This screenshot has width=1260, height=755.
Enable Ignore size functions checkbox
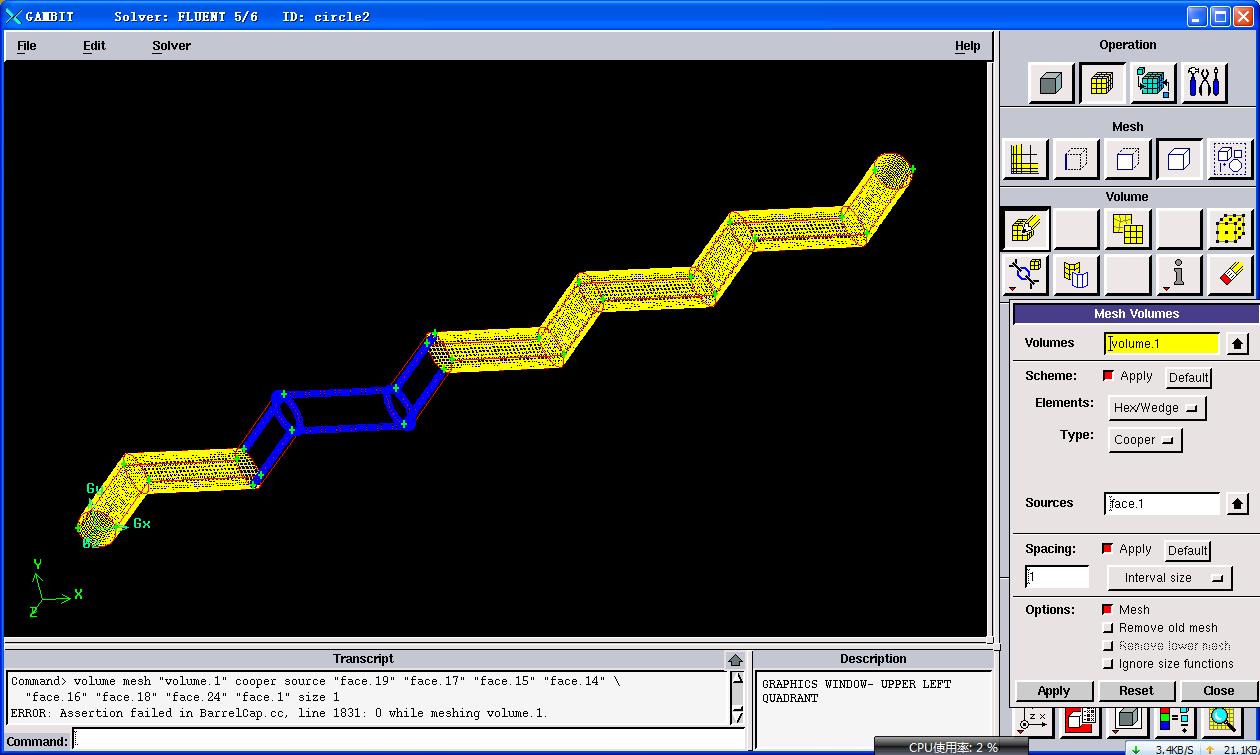tap(1108, 664)
